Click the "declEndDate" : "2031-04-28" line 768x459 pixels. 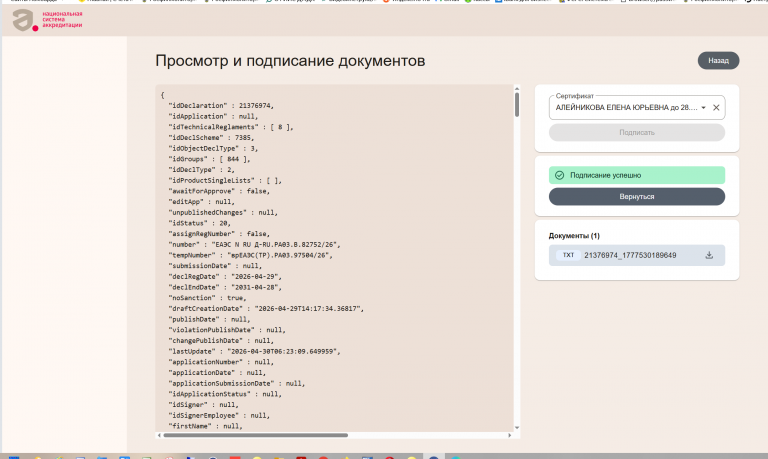pyautogui.click(x=225, y=288)
